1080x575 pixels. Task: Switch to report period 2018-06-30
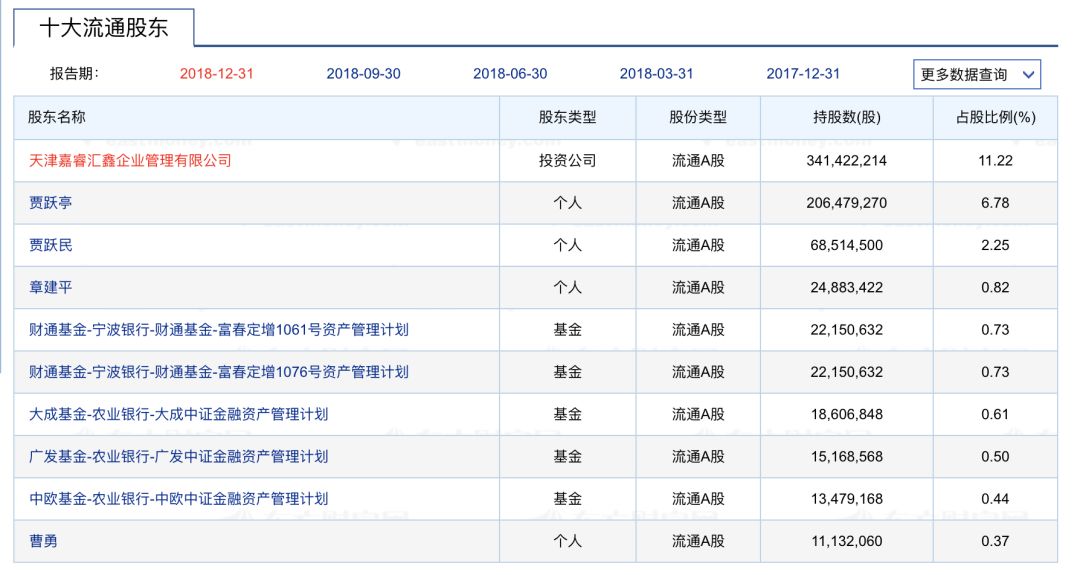pyautogui.click(x=510, y=74)
